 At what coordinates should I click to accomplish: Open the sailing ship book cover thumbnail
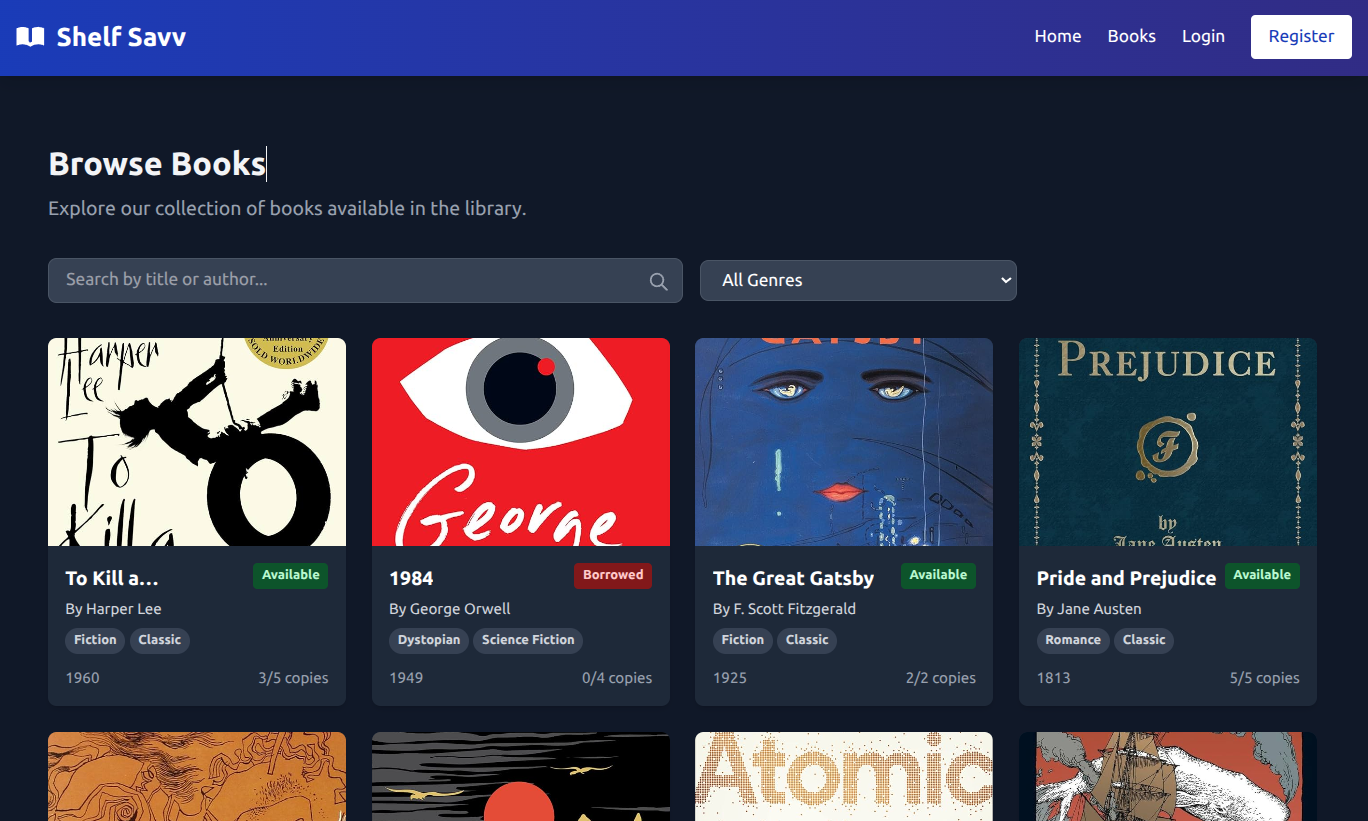1168,776
